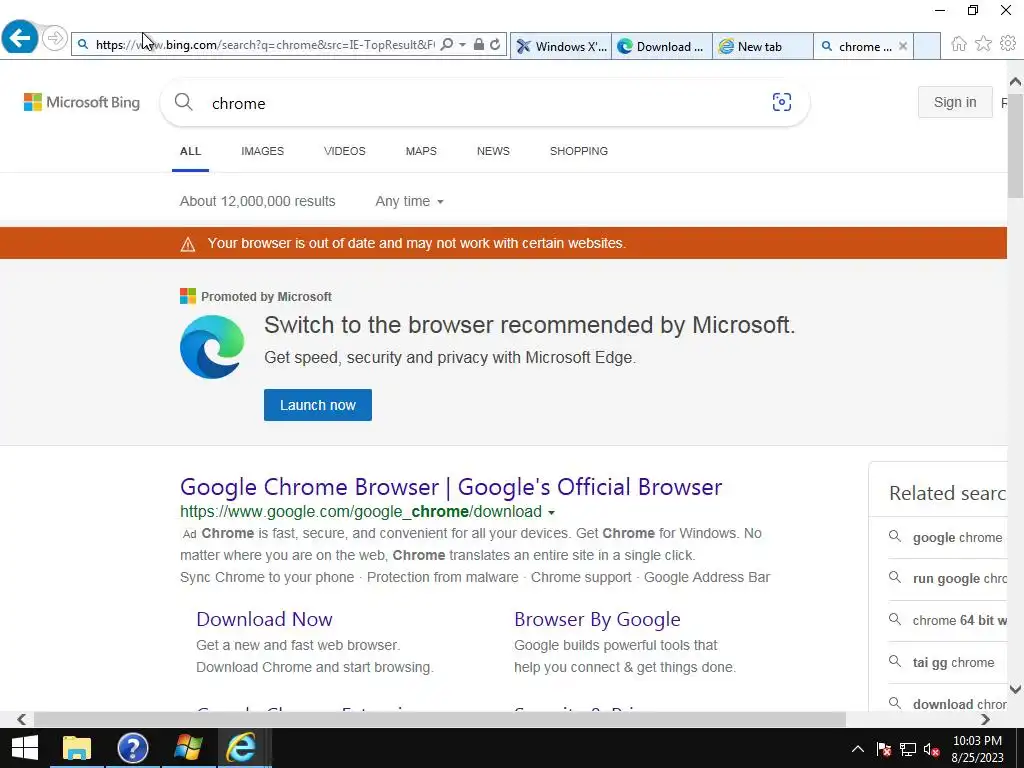The width and height of the screenshot is (1024, 768).
Task: Show hidden system tray icons chevron
Action: point(858,749)
